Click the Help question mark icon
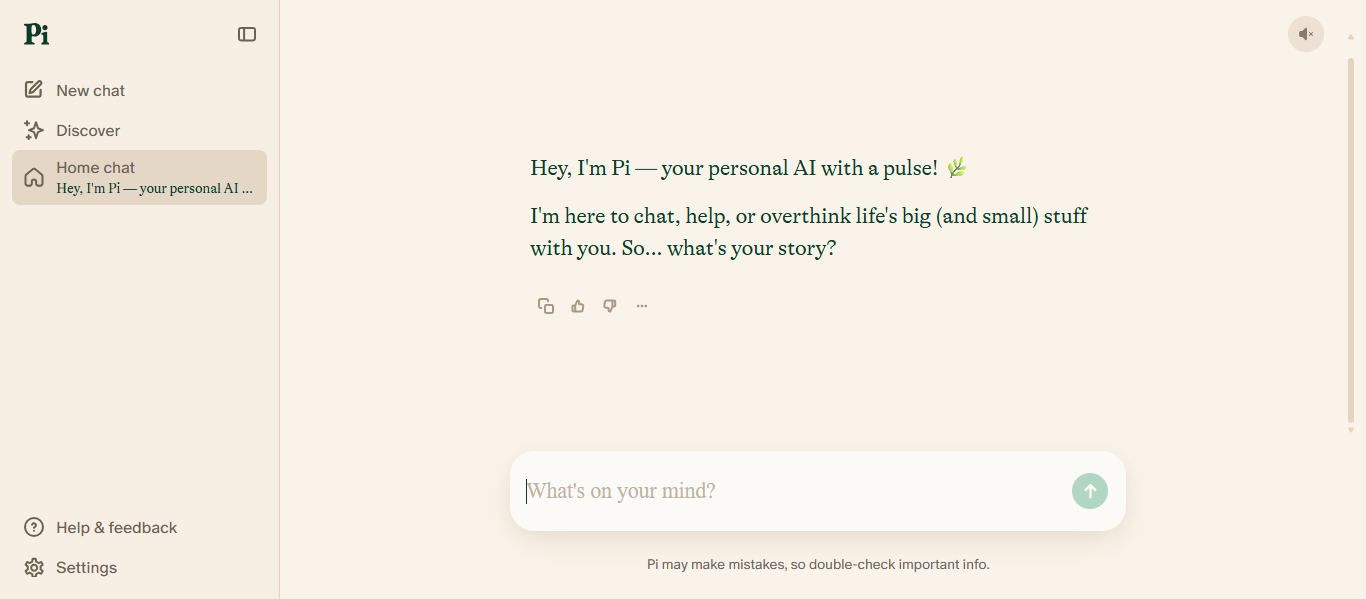1366x599 pixels. click(x=34, y=528)
